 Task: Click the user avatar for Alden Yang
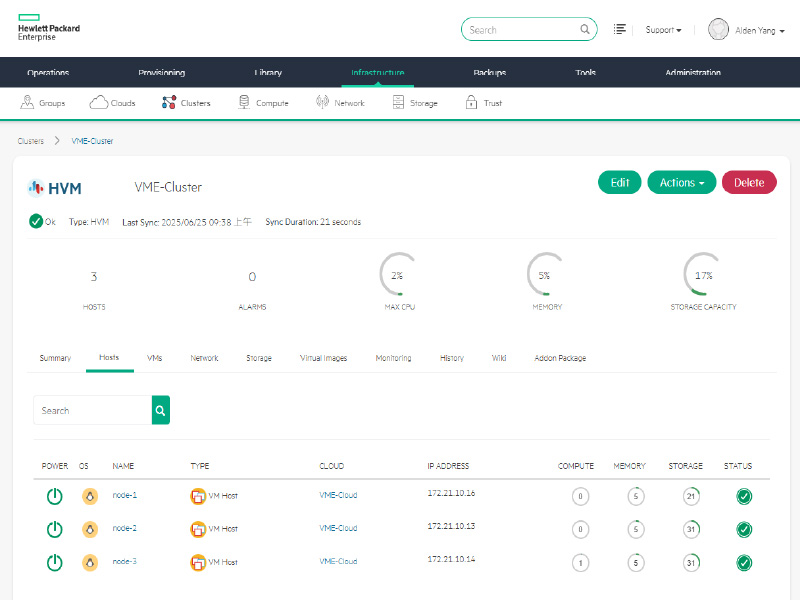[718, 30]
